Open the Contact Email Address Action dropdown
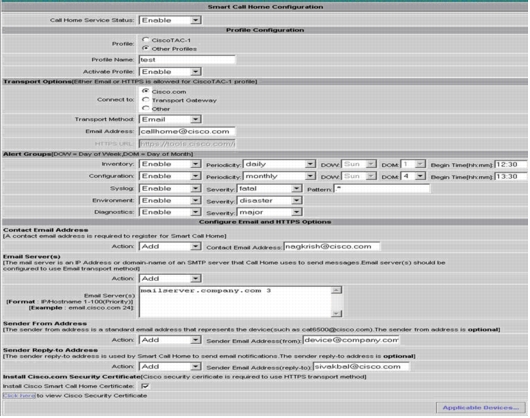The image size is (530, 418). tap(170, 247)
